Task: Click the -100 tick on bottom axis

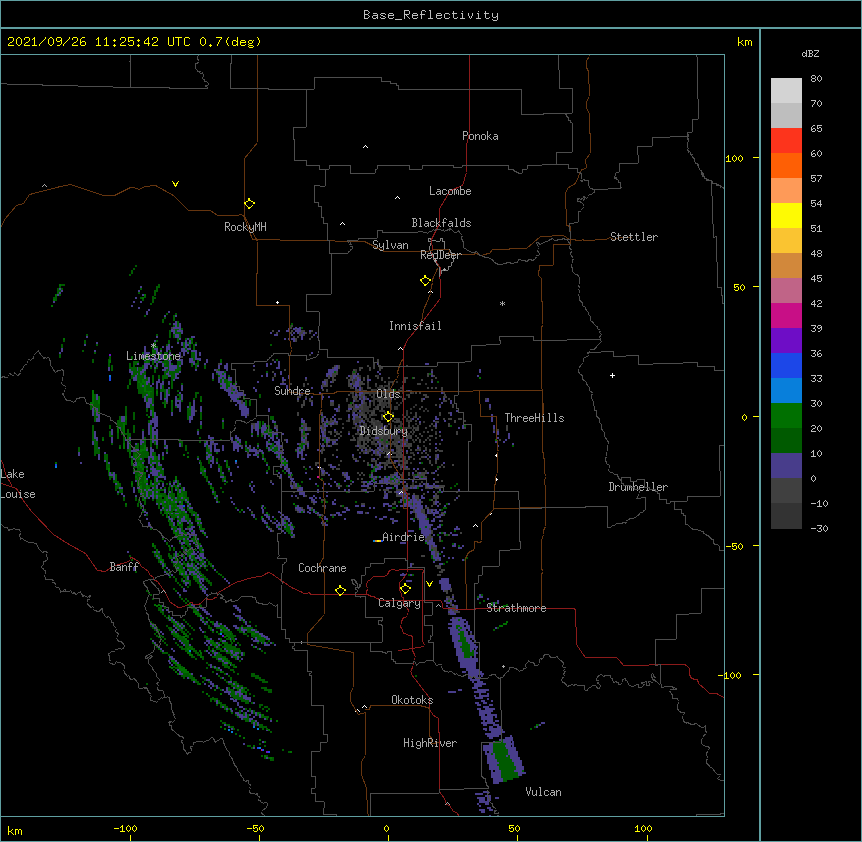Action: [x=125, y=828]
